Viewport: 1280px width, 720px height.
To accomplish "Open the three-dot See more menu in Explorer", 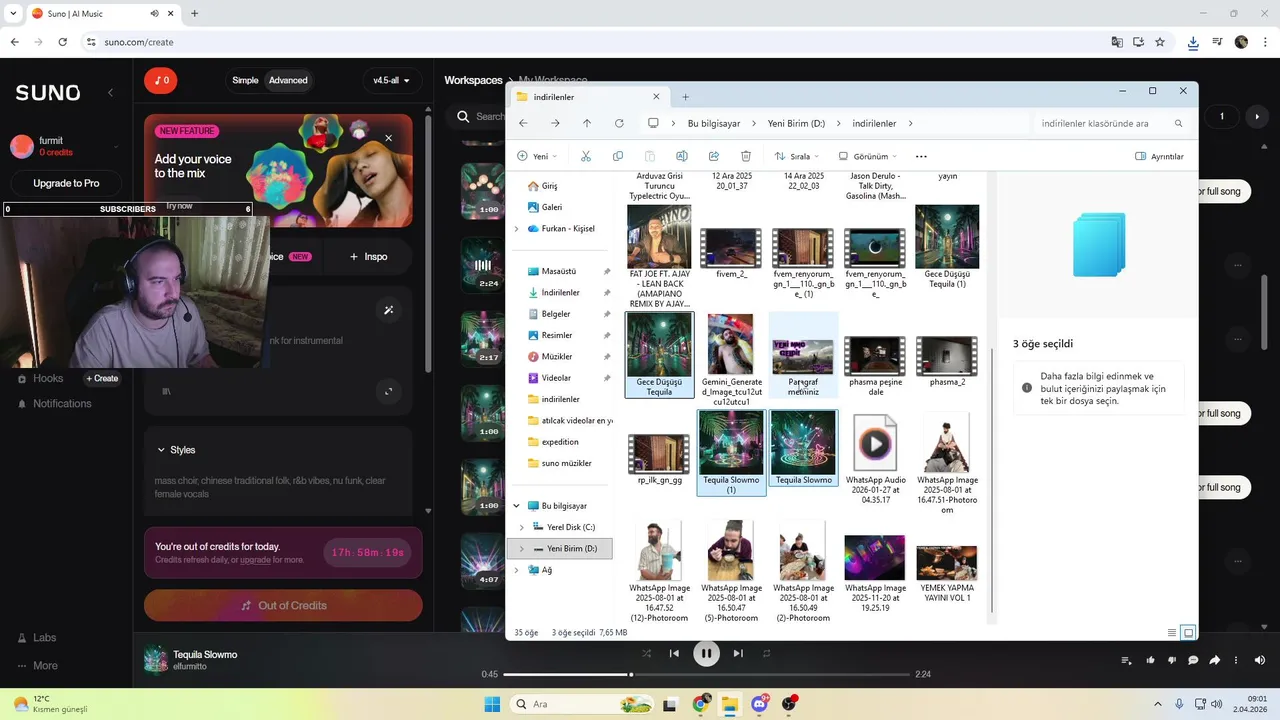I will 921,156.
